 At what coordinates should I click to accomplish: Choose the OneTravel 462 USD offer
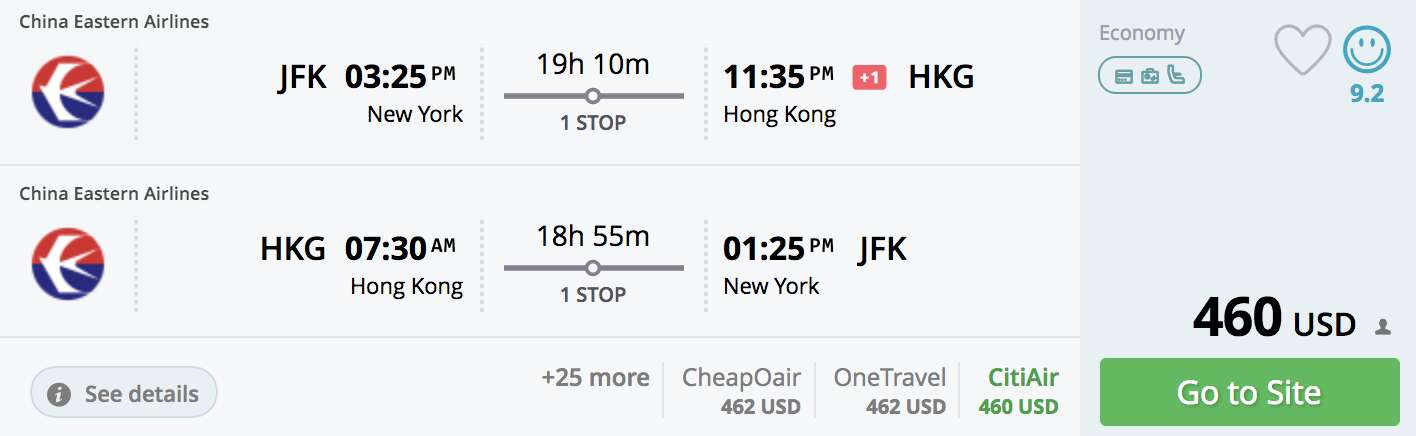click(890, 391)
